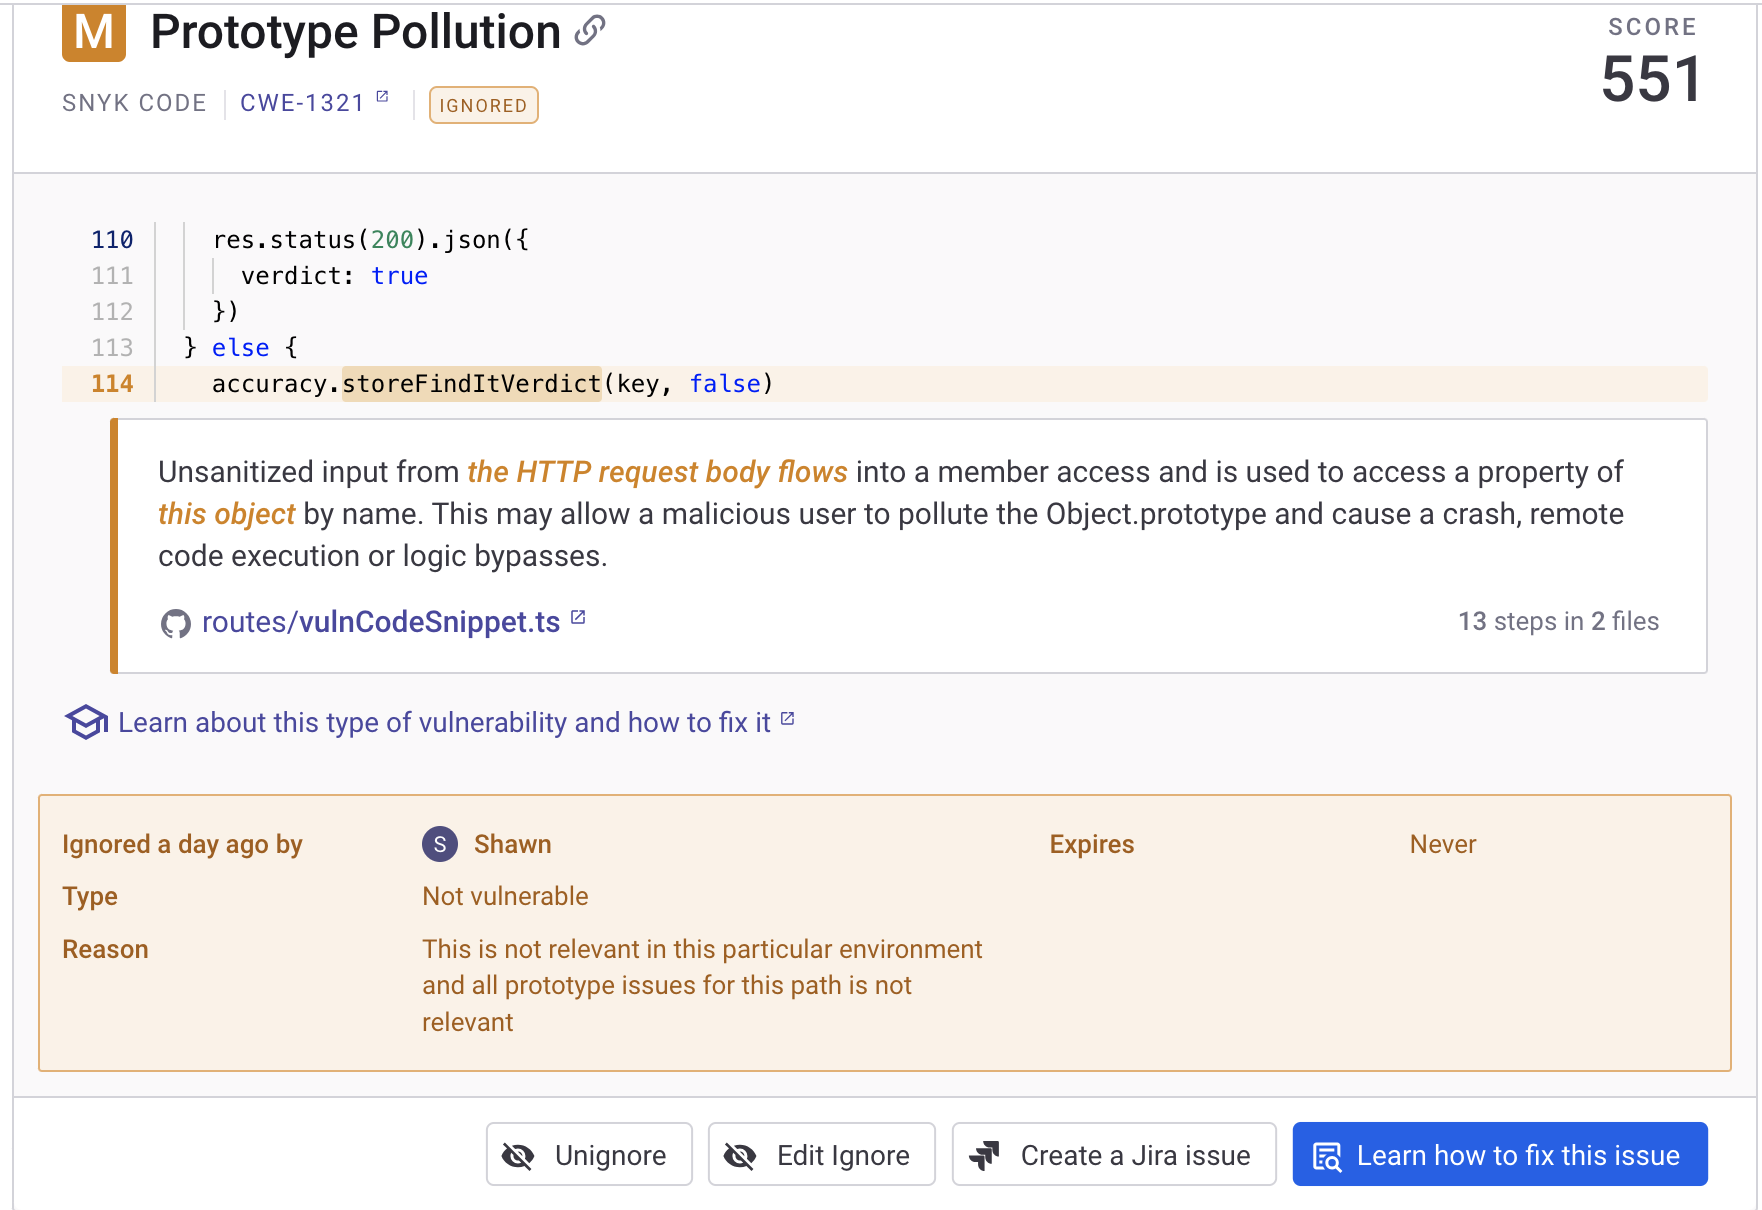Click the Unignore button

coord(589,1154)
